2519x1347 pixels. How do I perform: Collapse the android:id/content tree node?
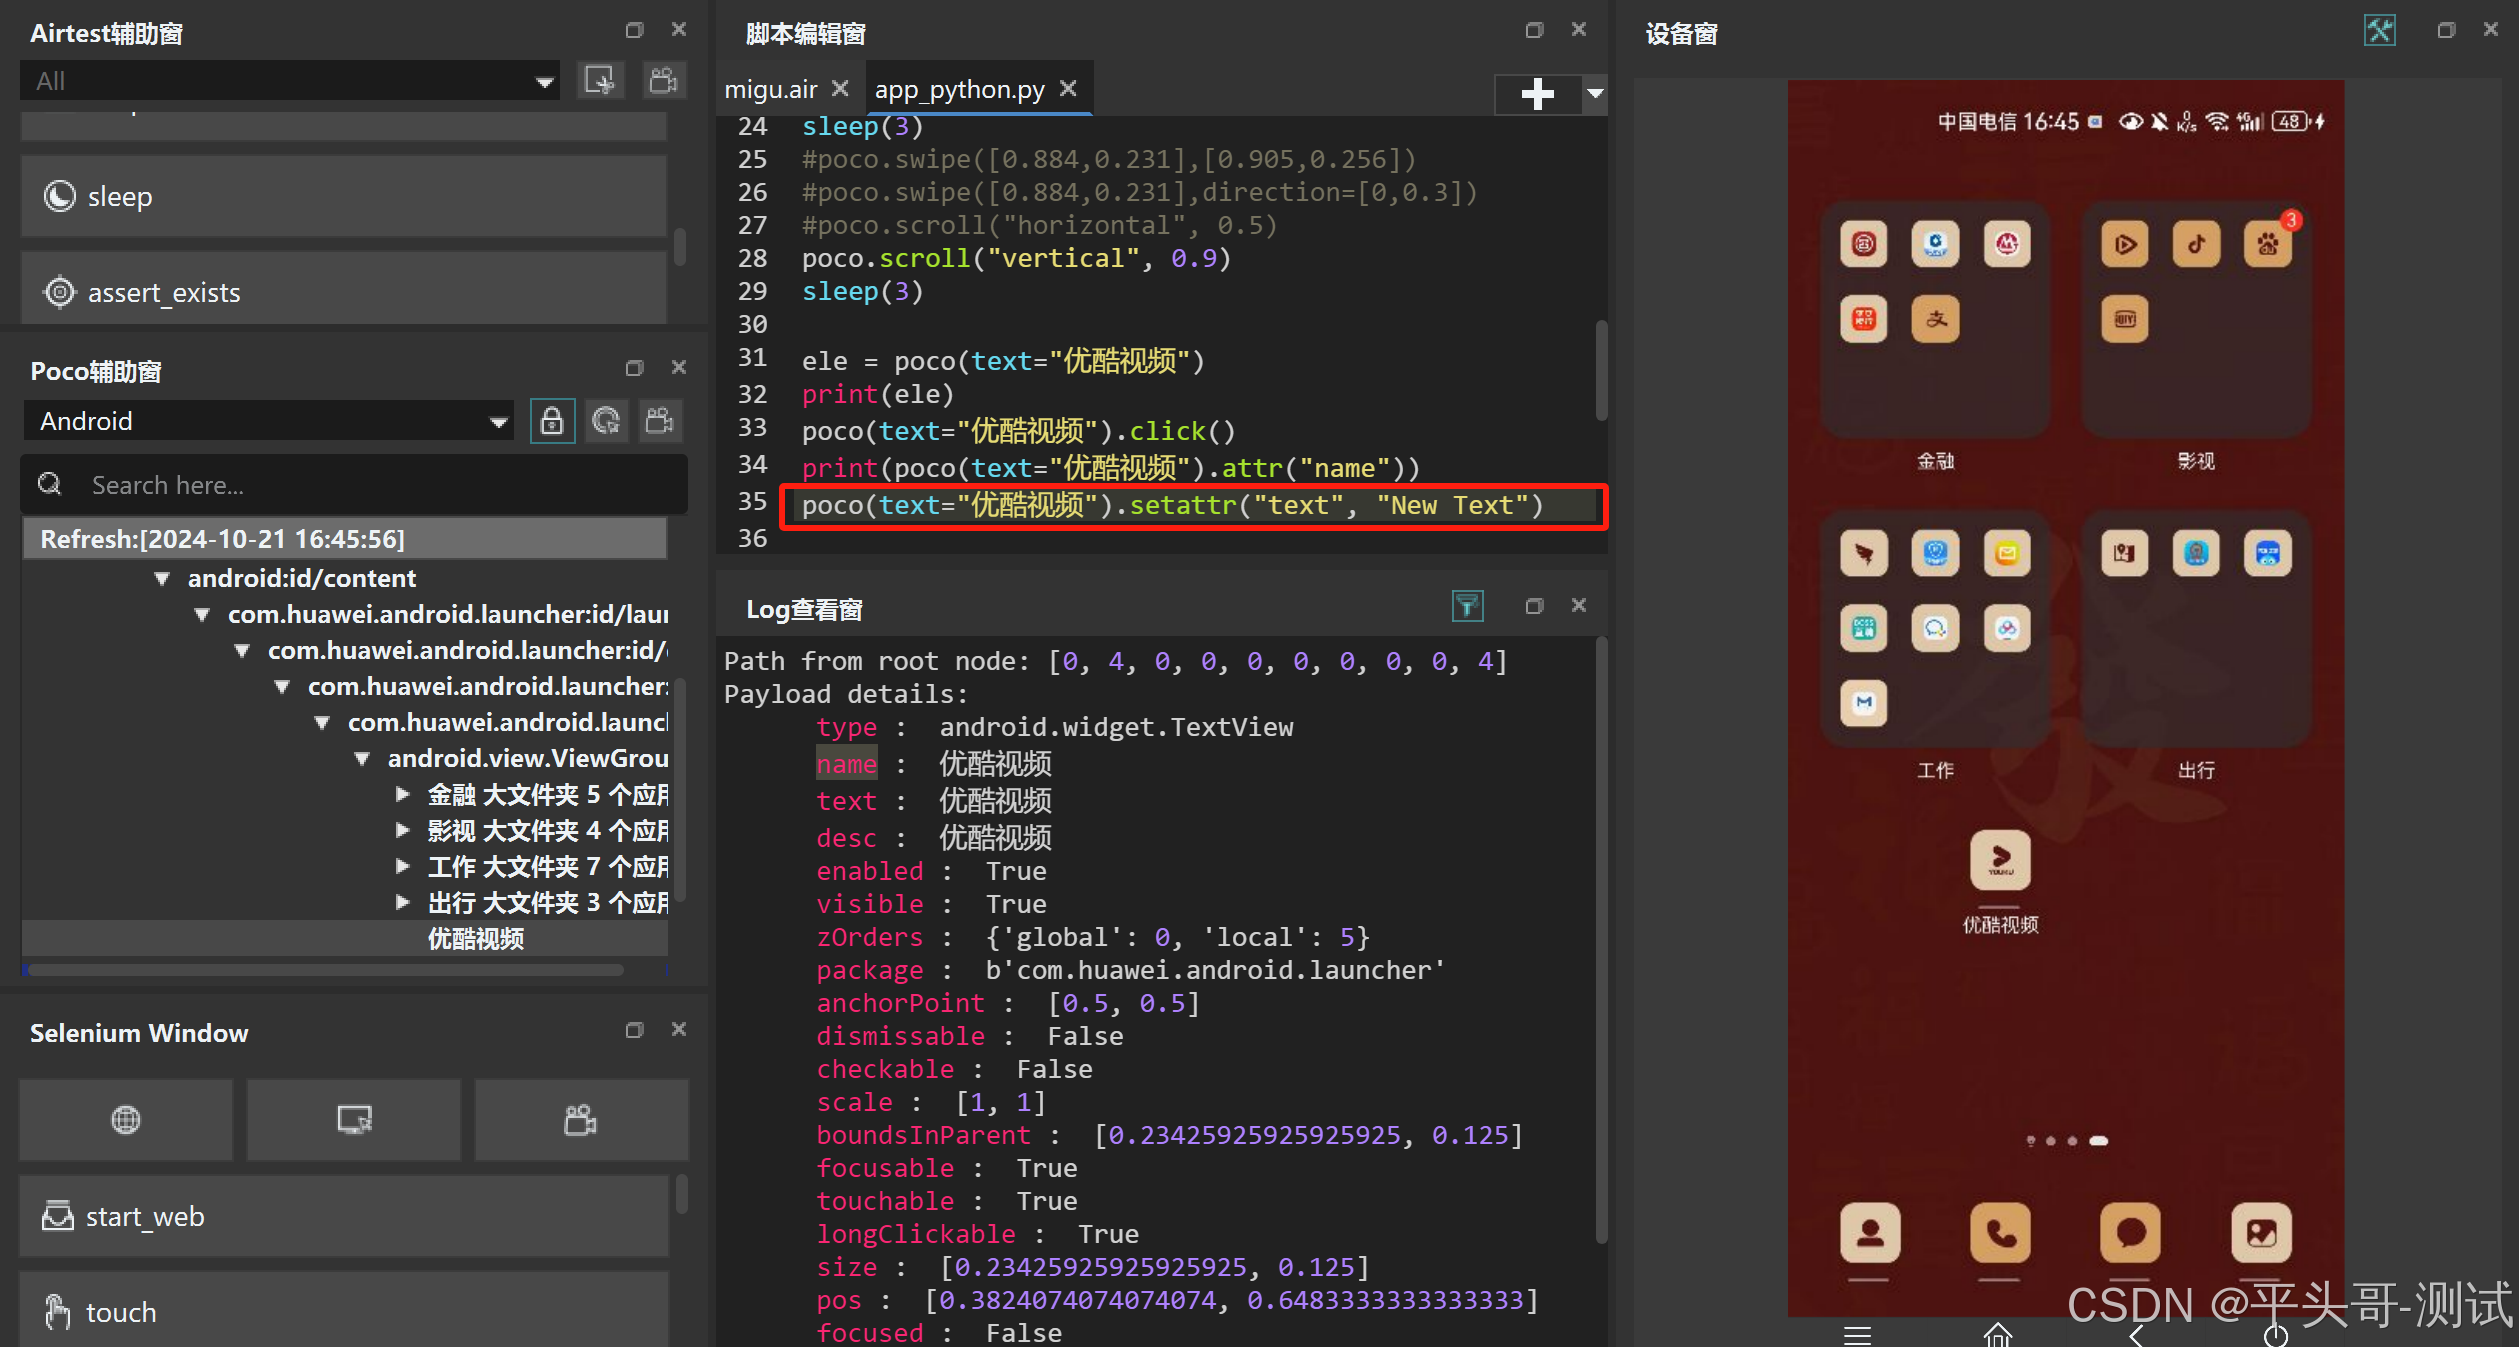coord(162,579)
